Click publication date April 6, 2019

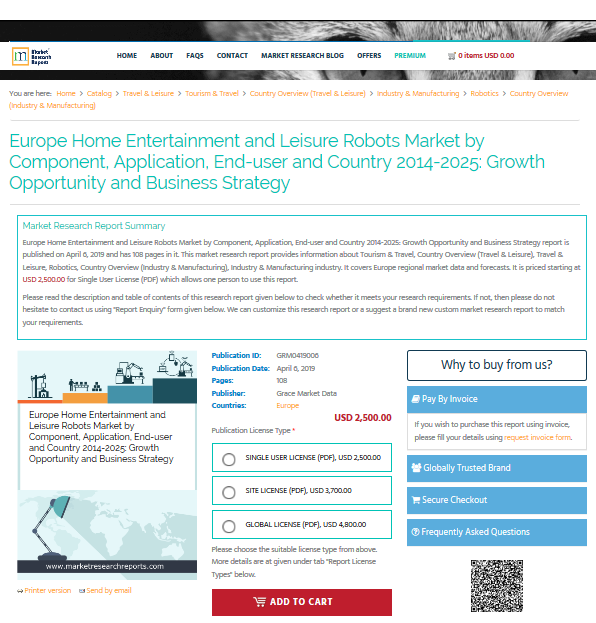click(x=296, y=369)
